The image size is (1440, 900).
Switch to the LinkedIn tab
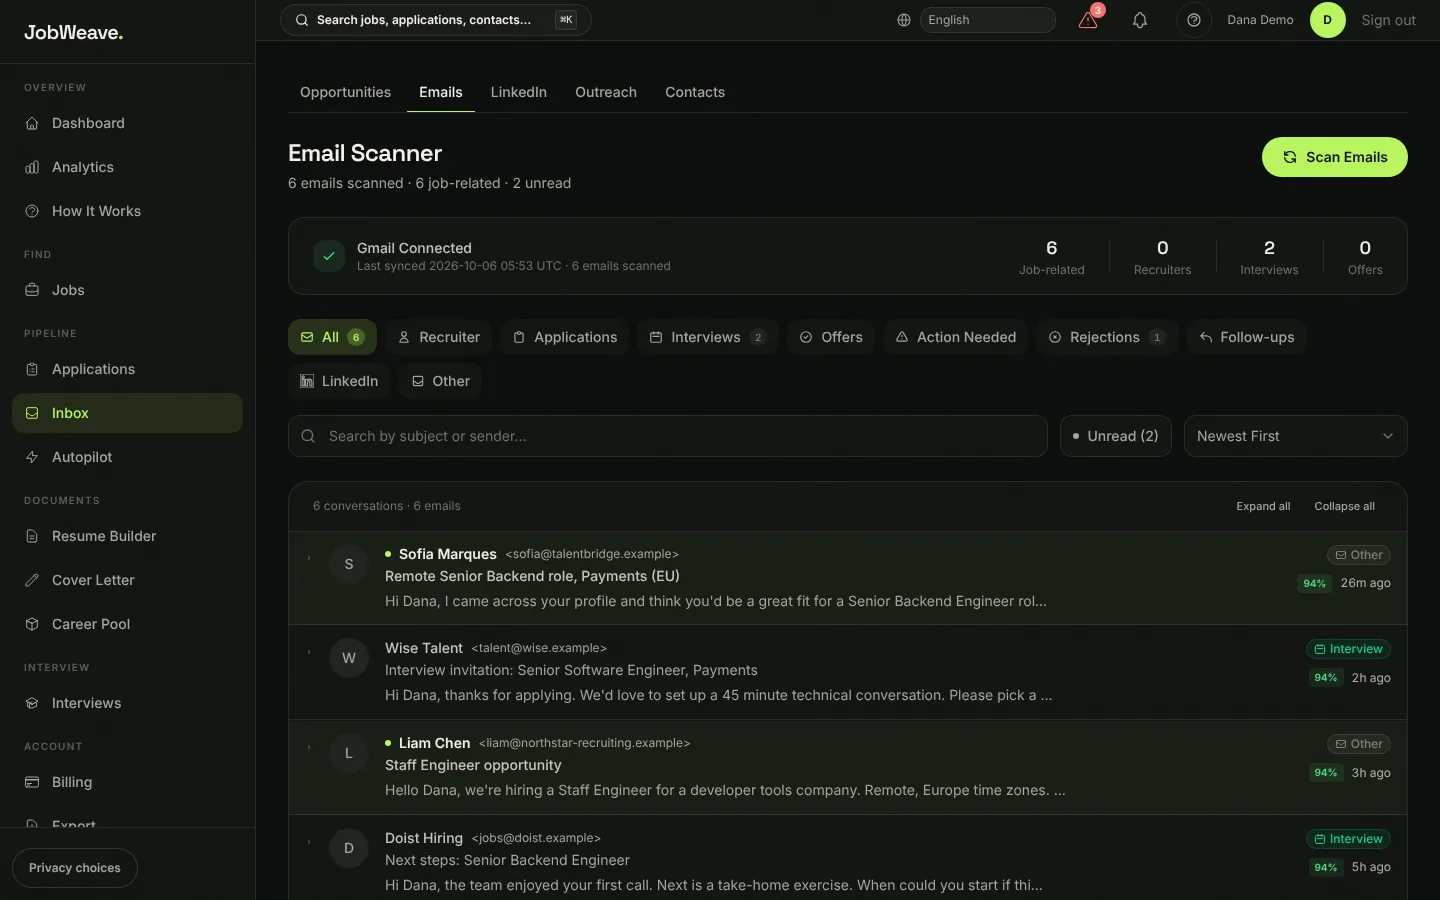pos(518,92)
